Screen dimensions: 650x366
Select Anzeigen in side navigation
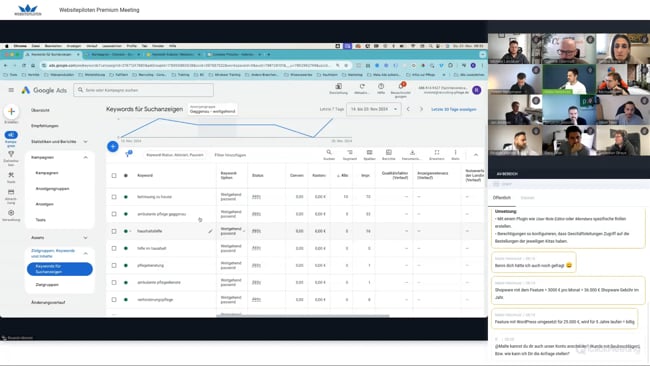[44, 204]
